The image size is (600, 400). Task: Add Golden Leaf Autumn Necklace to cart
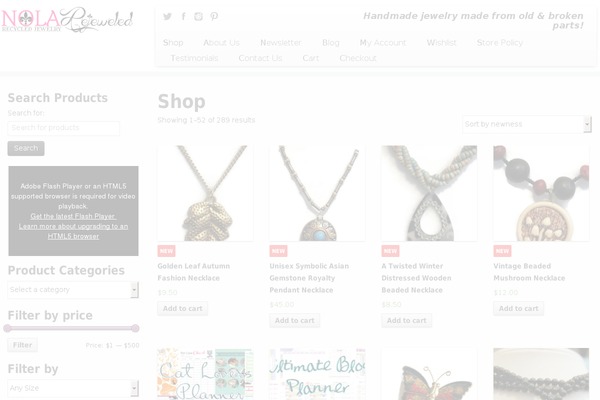pyautogui.click(x=183, y=309)
